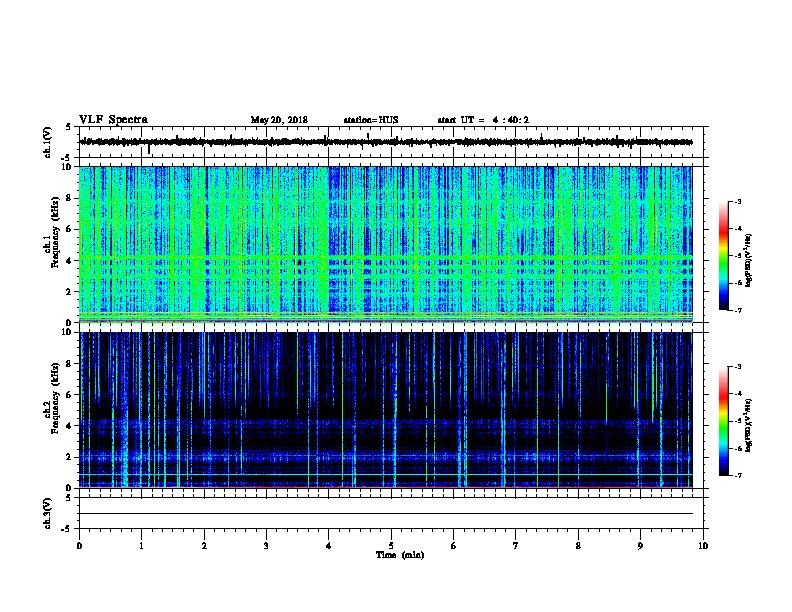792x612 pixels.
Task: Click the "Time (min)" axis label
Action: coord(400,555)
